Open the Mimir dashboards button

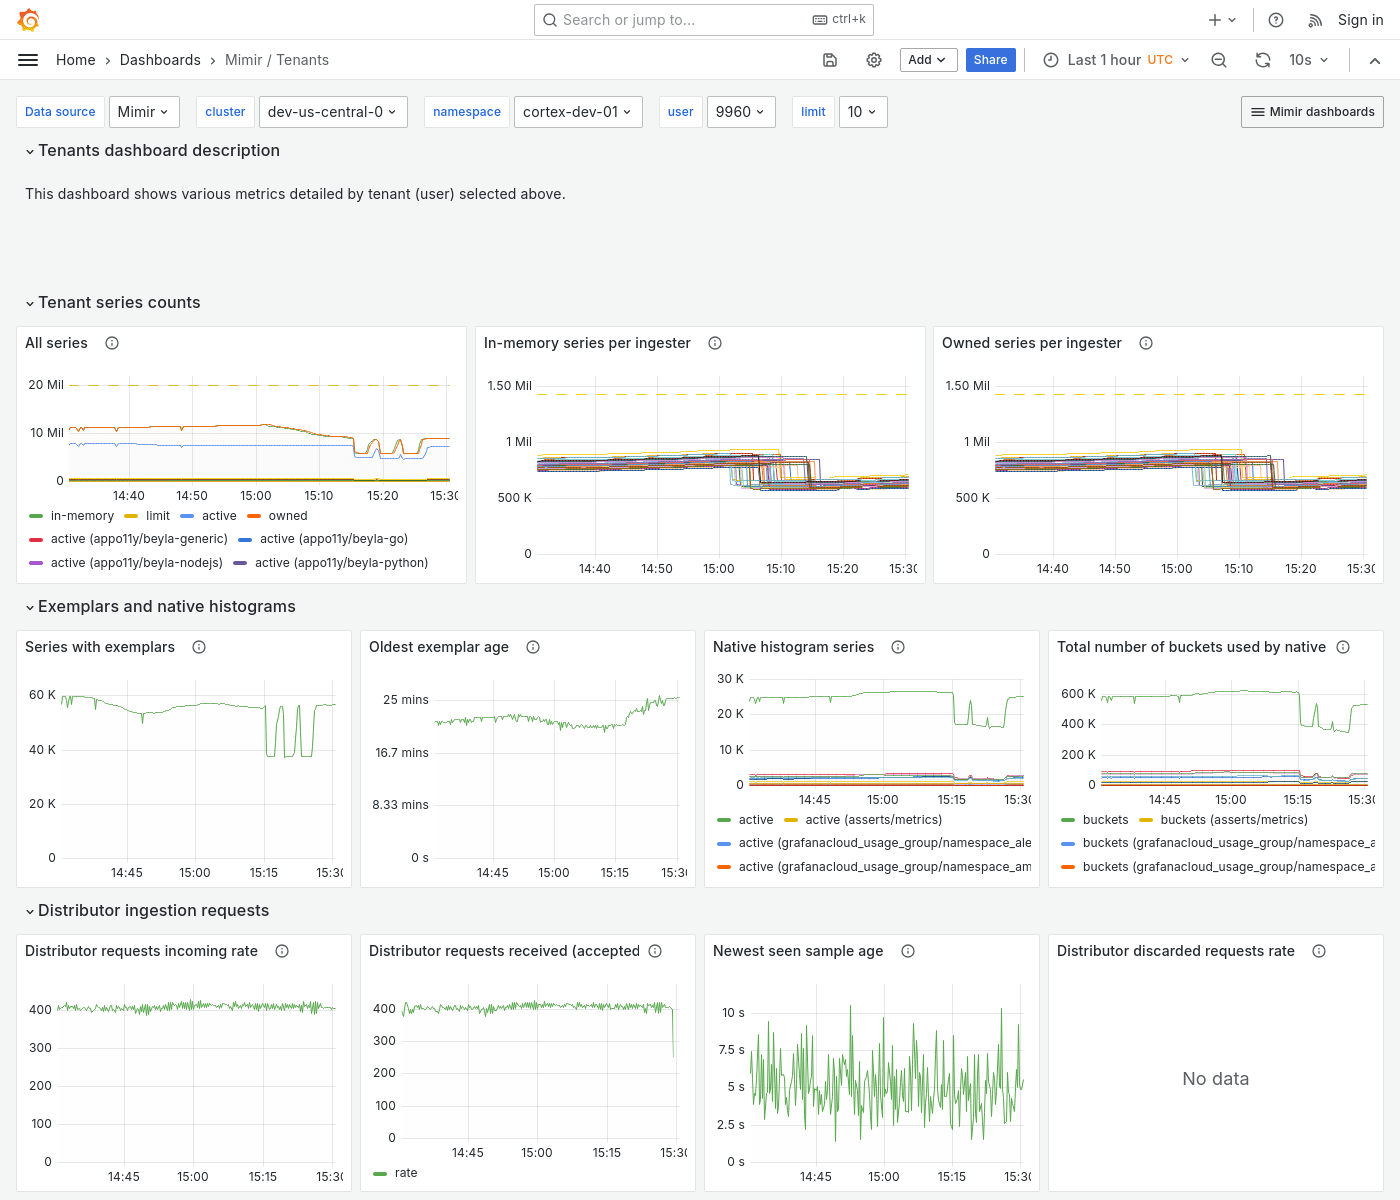tap(1312, 111)
